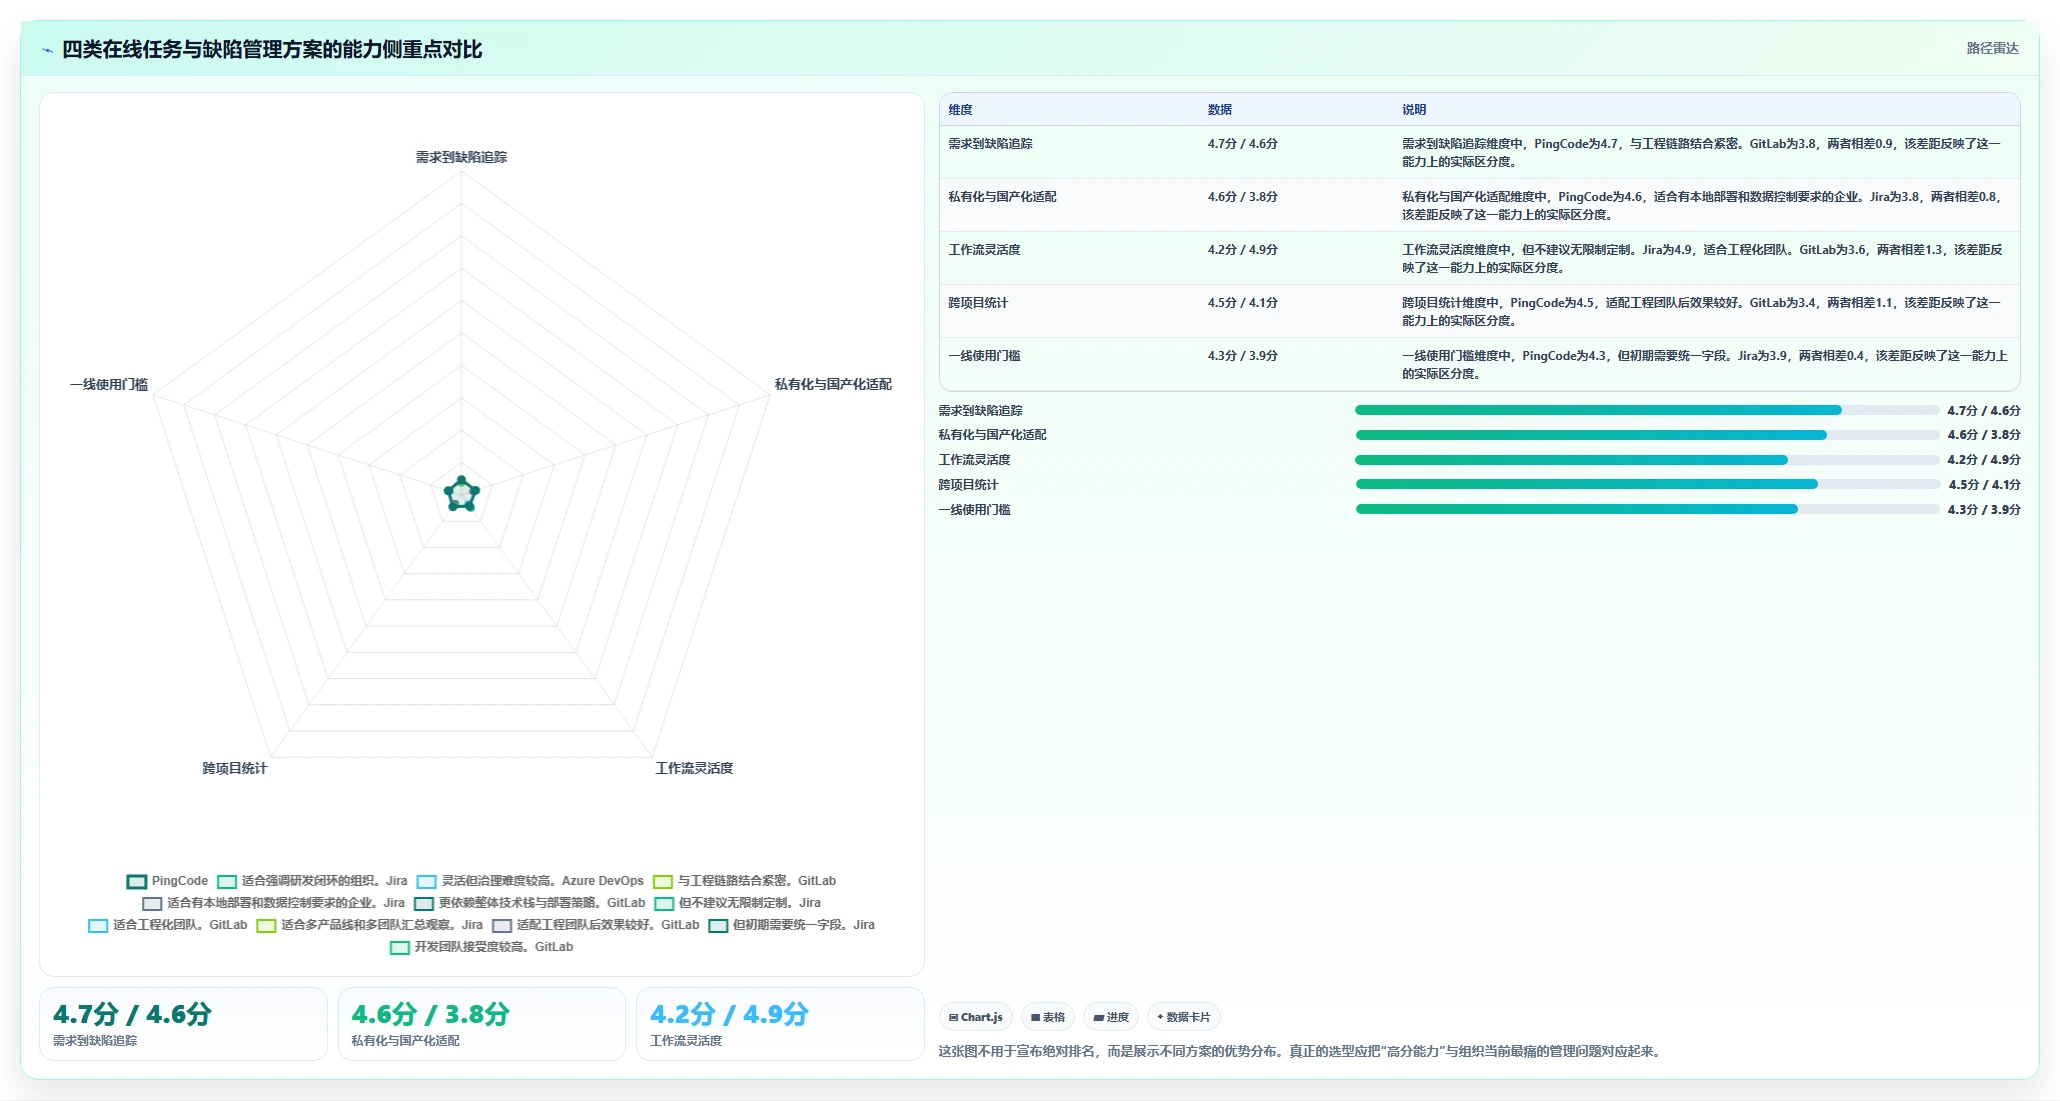The width and height of the screenshot is (2060, 1101).
Task: Click the table data cell 4.2分 / 4.9分
Action: 1242,250
